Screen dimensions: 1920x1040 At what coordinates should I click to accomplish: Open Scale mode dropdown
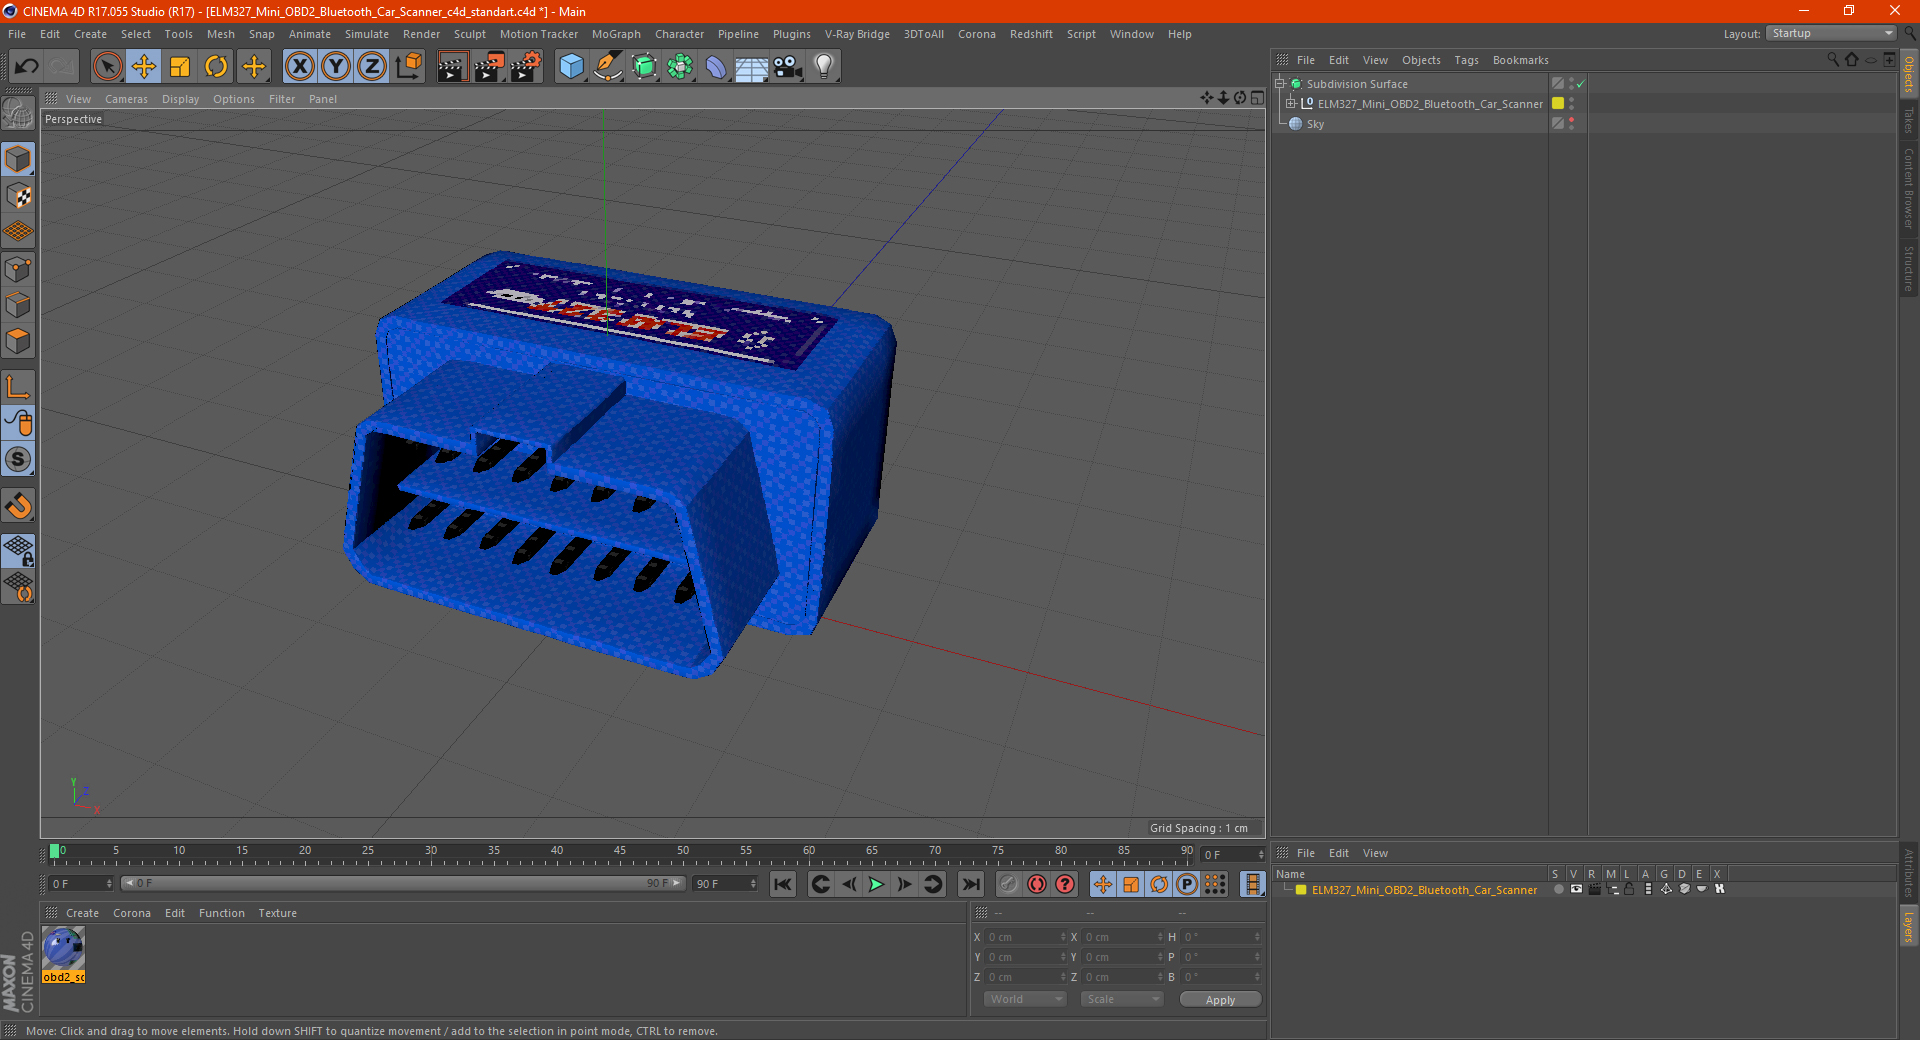pos(1122,999)
